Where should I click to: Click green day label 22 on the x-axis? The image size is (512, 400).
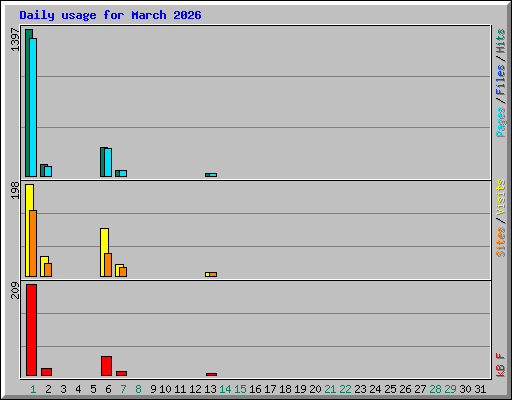pos(345,389)
